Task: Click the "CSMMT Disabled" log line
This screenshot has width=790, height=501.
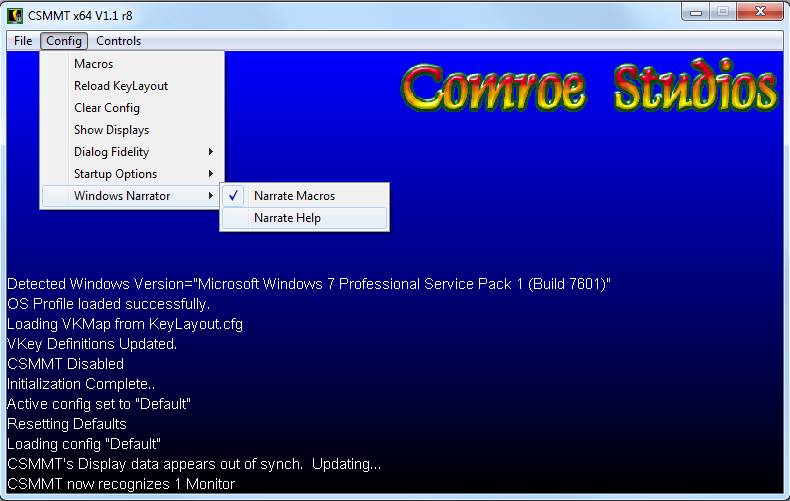Action: (x=65, y=364)
